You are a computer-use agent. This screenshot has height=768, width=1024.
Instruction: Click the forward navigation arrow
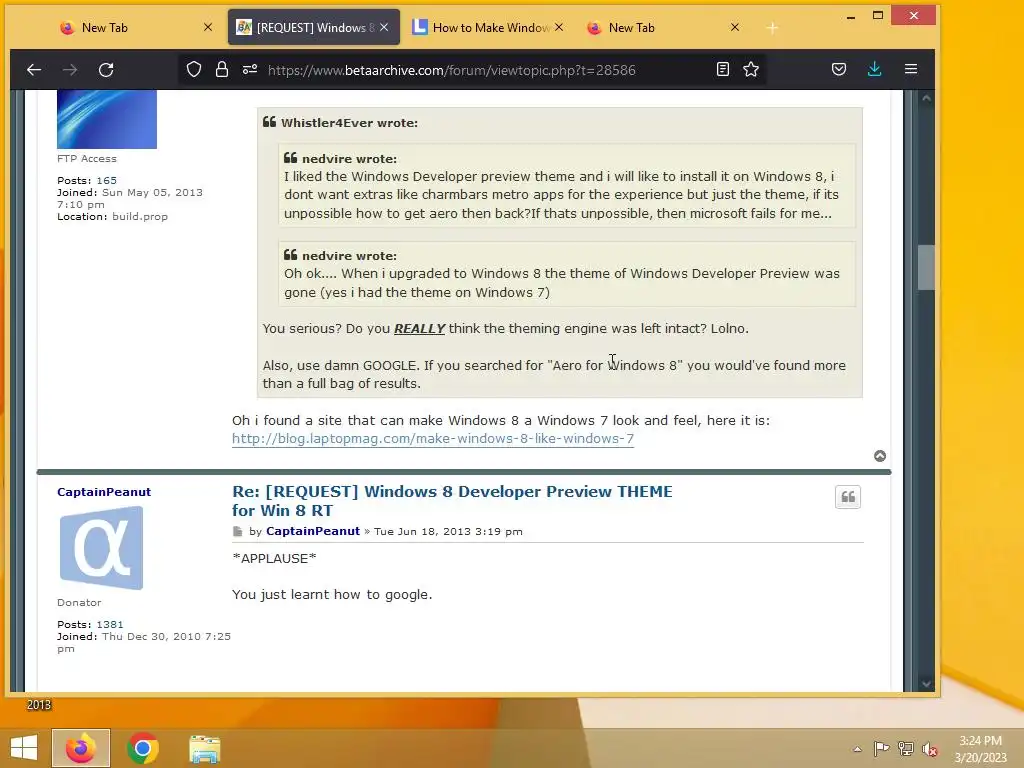pos(70,69)
